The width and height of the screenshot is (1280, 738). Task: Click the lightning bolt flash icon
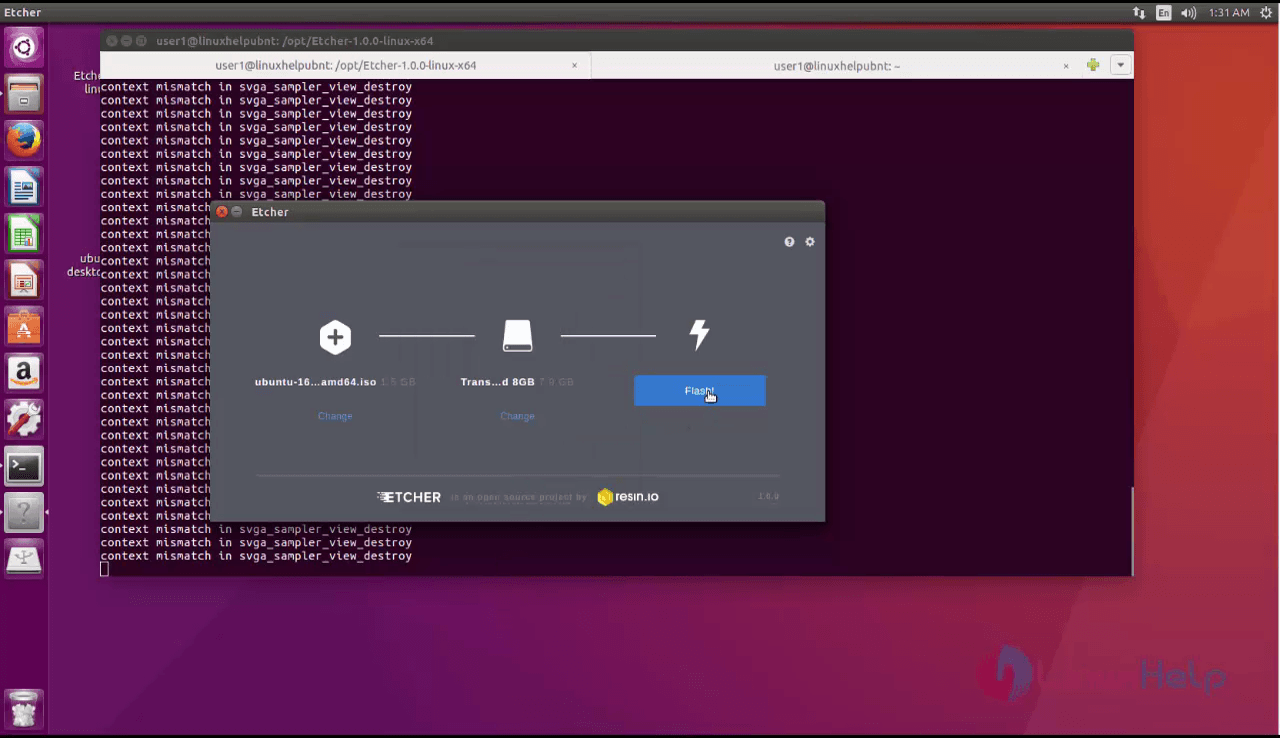(700, 335)
